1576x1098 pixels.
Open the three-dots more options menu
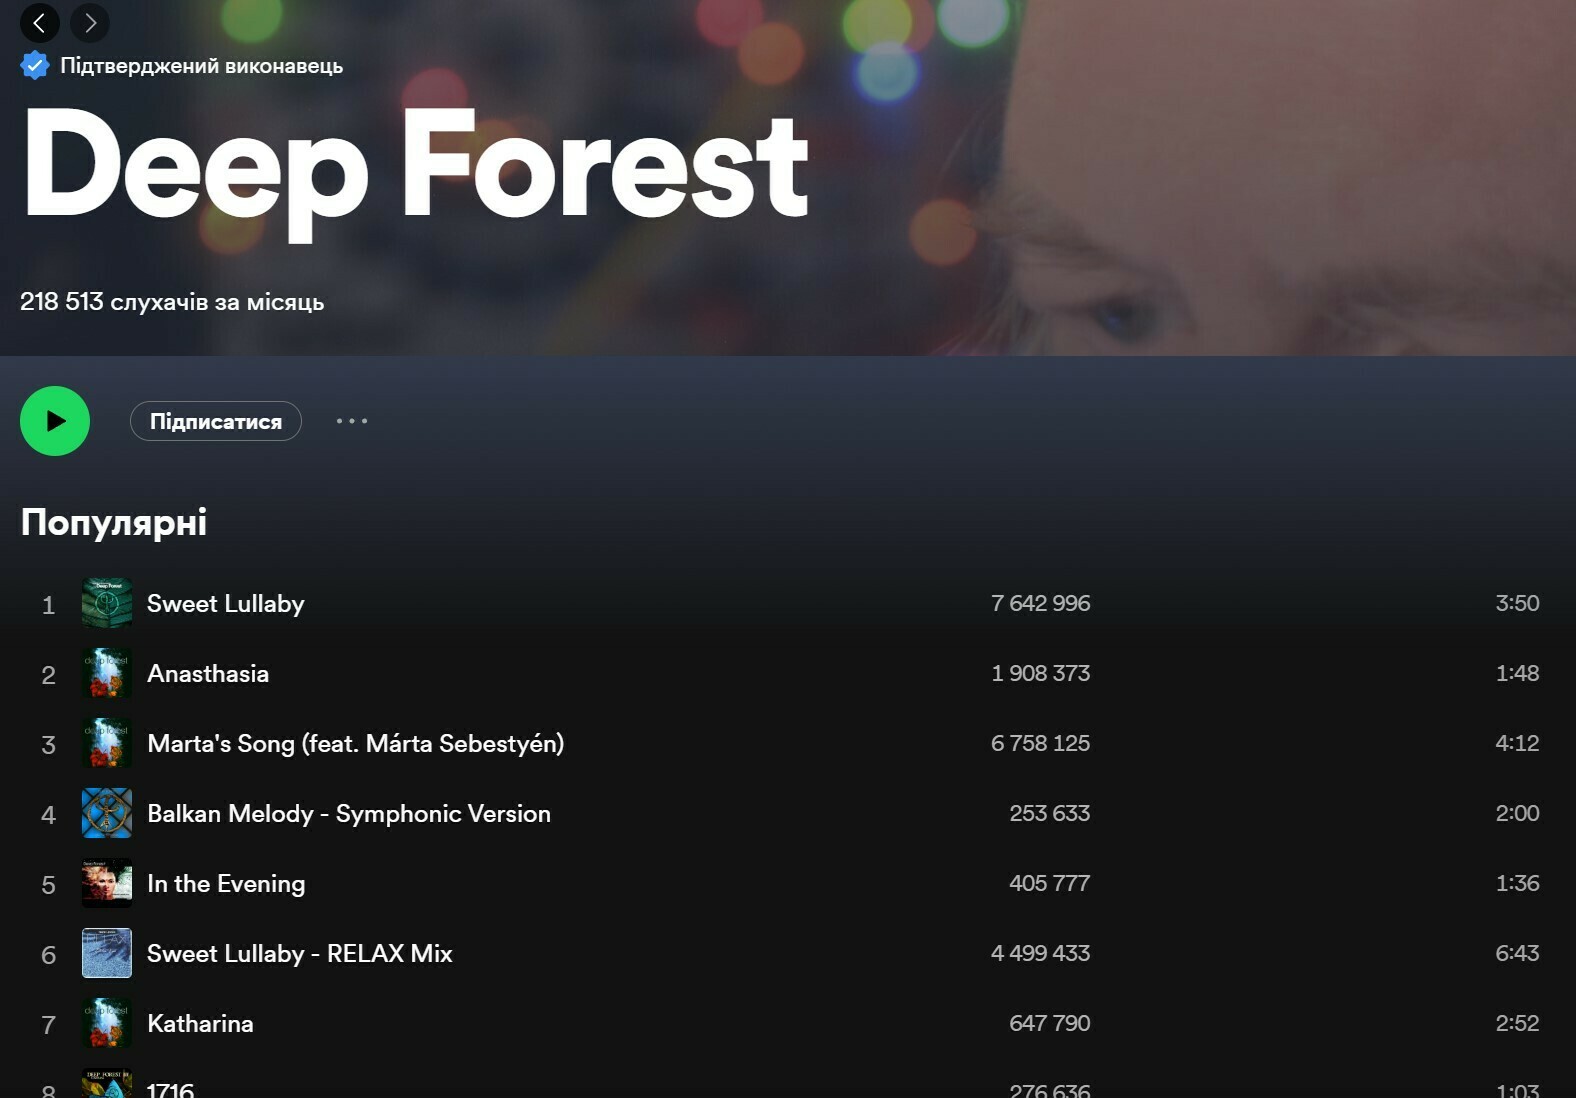point(352,421)
